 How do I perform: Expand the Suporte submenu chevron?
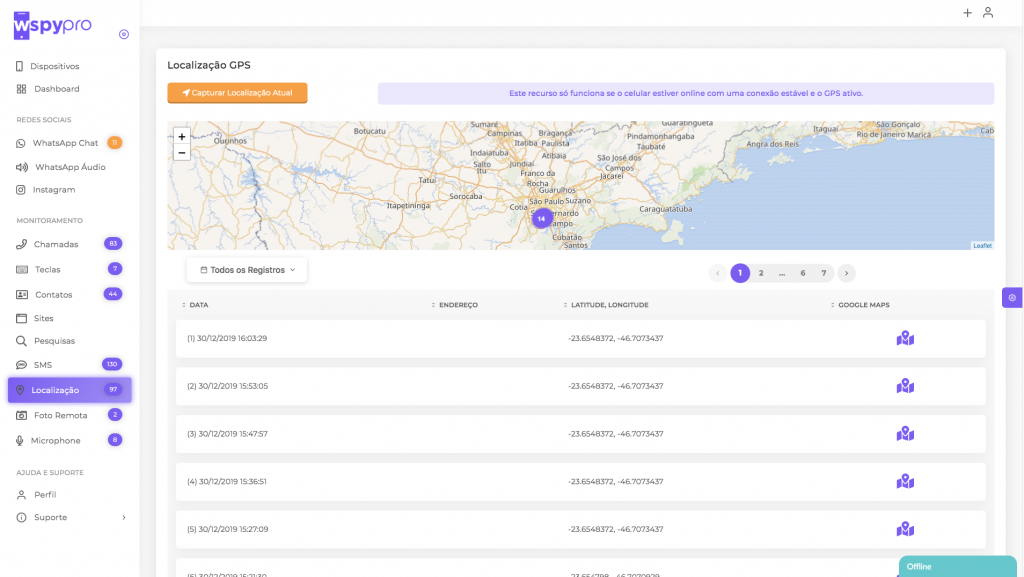[124, 518]
